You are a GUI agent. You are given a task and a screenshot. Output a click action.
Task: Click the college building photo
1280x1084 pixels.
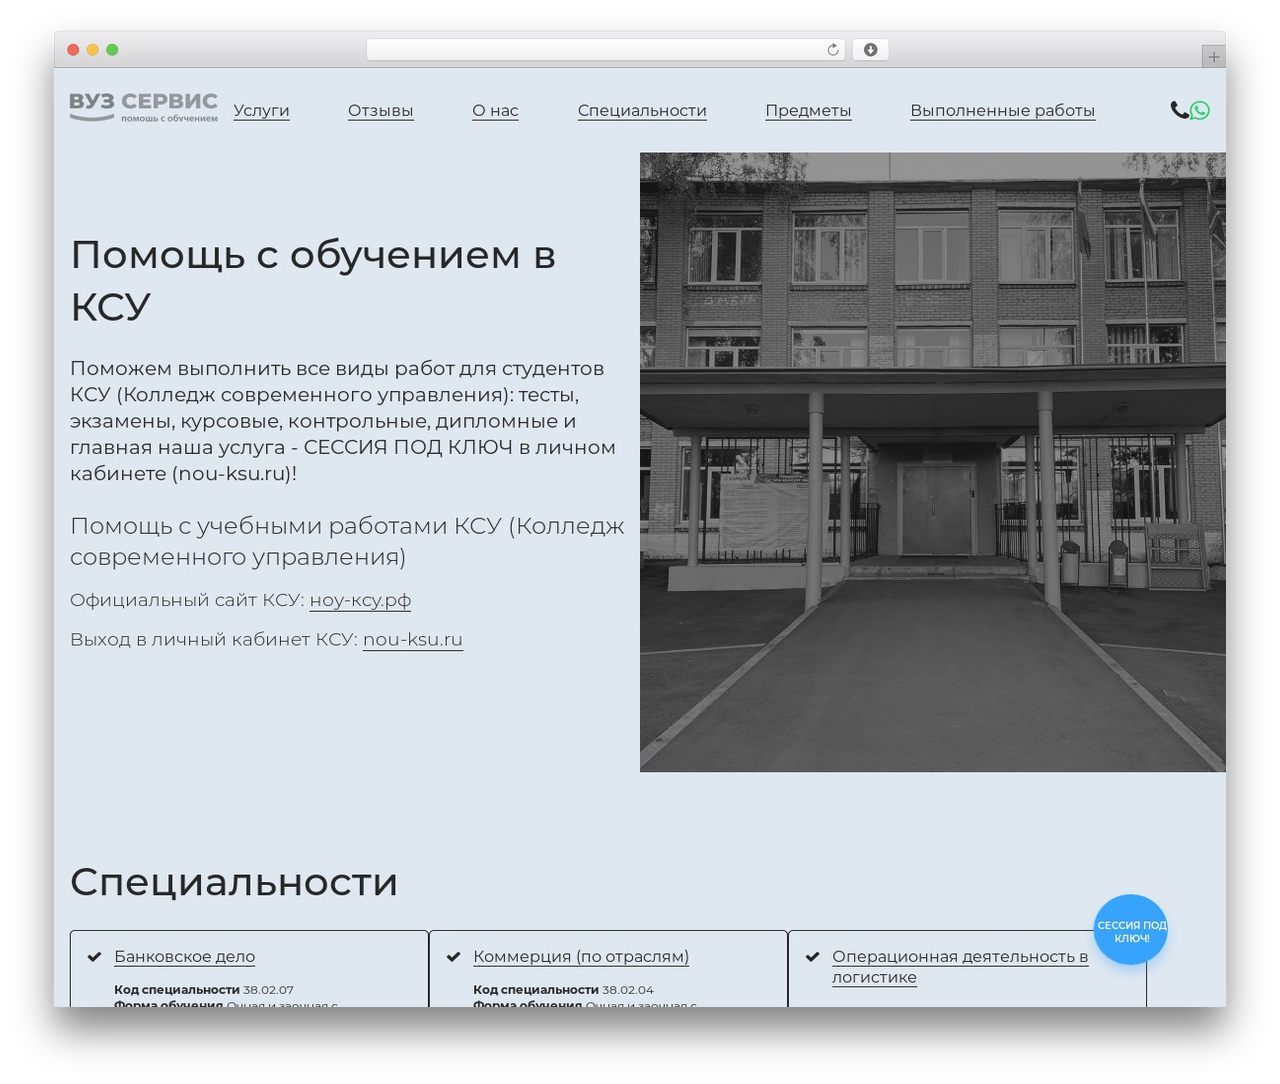(932, 462)
